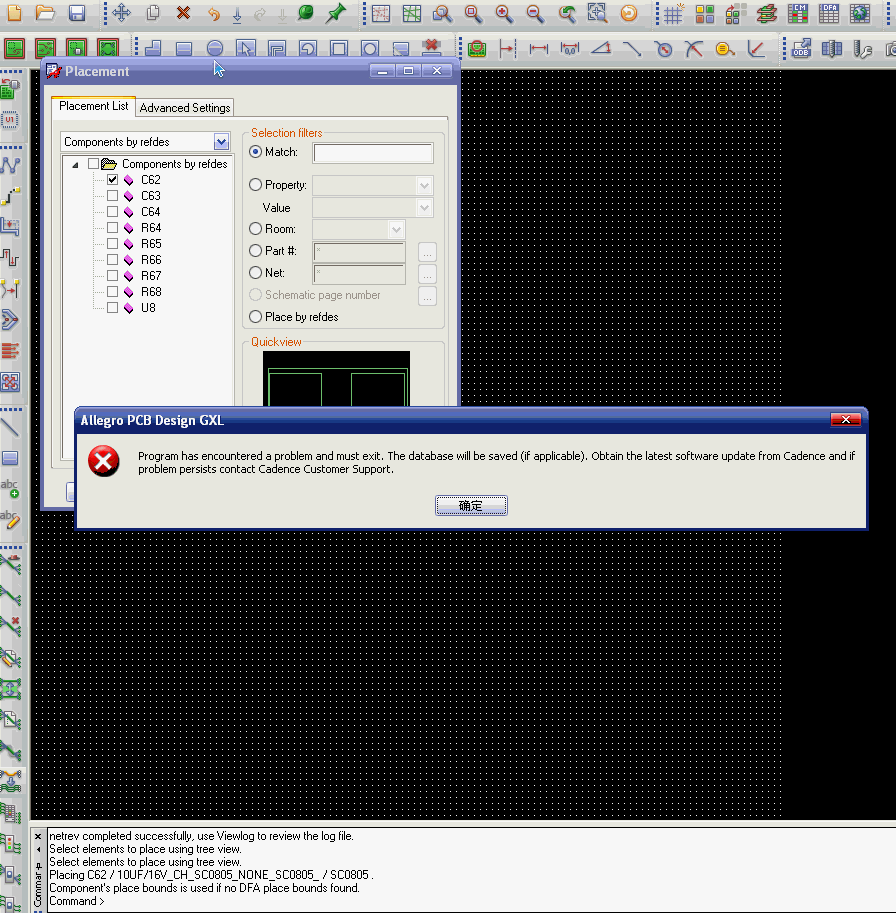Click the Copy tool icon
Screen dimensions: 896x913
pyautogui.click(x=153, y=12)
